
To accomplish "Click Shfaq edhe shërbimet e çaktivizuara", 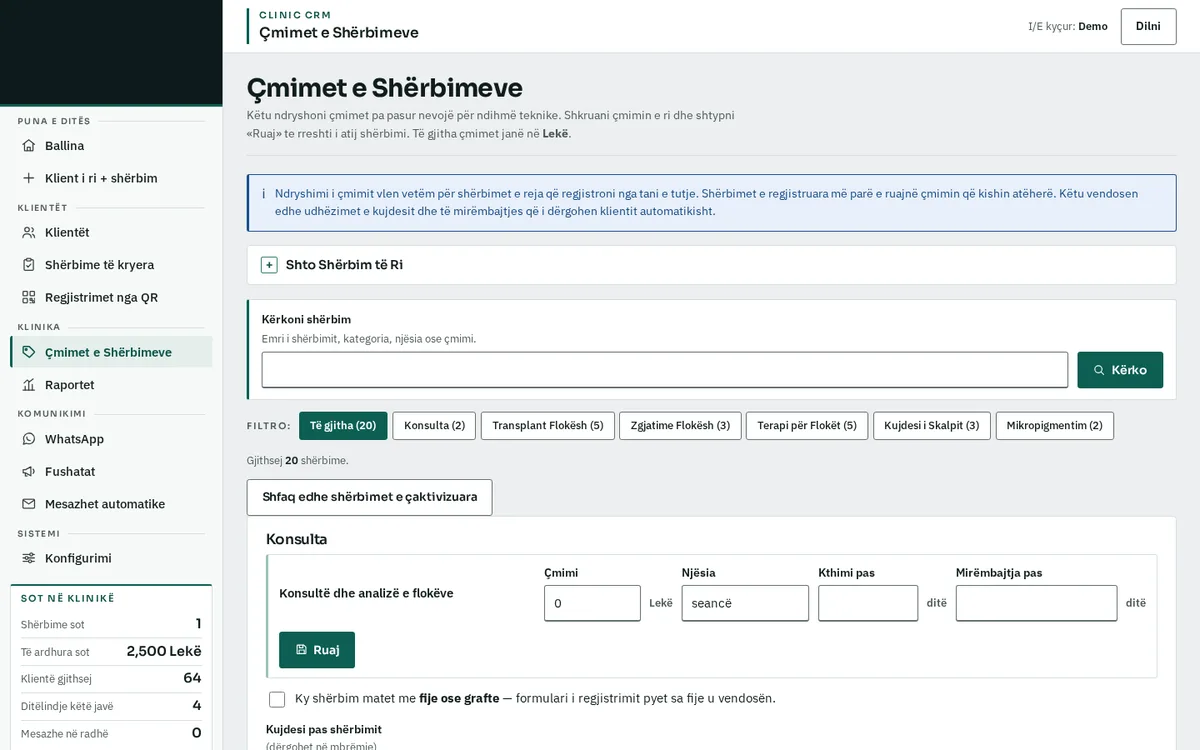I will 369,497.
